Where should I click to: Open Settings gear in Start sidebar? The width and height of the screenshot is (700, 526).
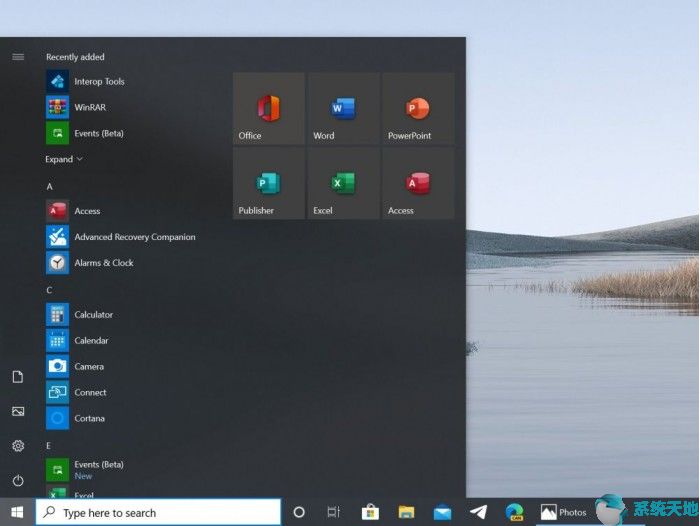pos(18,446)
